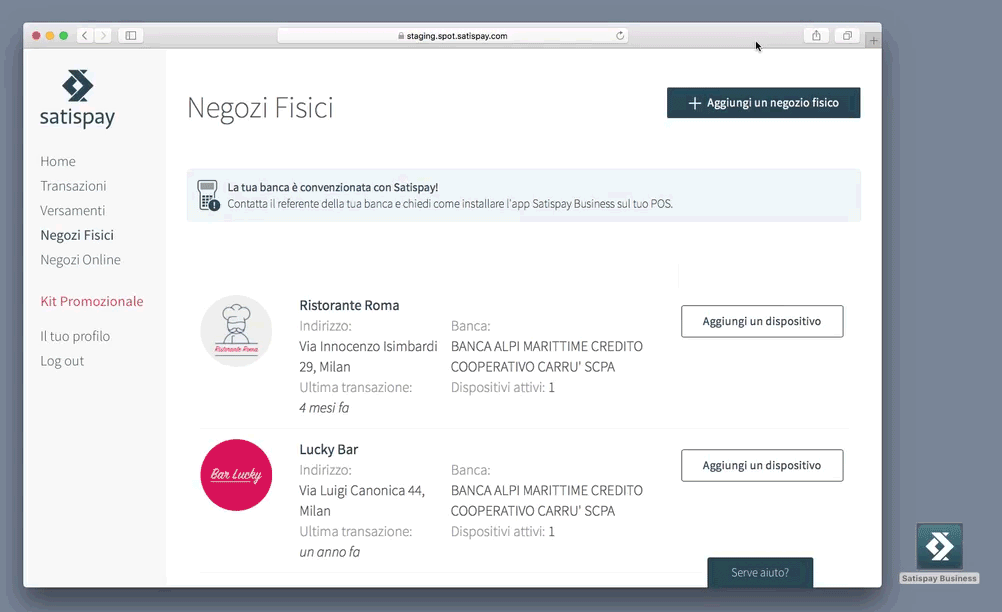Click the 'Banca:' label under Lucky Bar
The height and width of the screenshot is (612, 1002).
(x=471, y=470)
